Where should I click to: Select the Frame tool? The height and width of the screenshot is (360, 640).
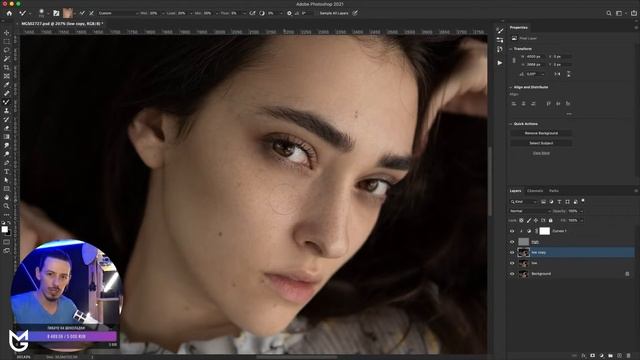[7, 76]
